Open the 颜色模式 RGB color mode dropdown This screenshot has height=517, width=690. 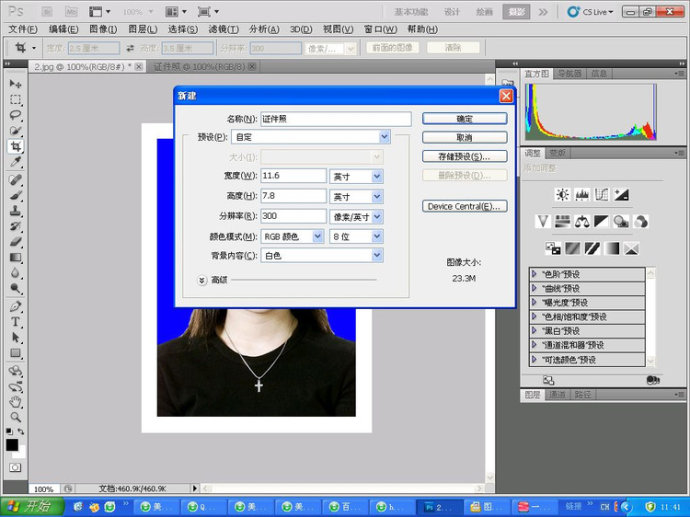point(317,236)
